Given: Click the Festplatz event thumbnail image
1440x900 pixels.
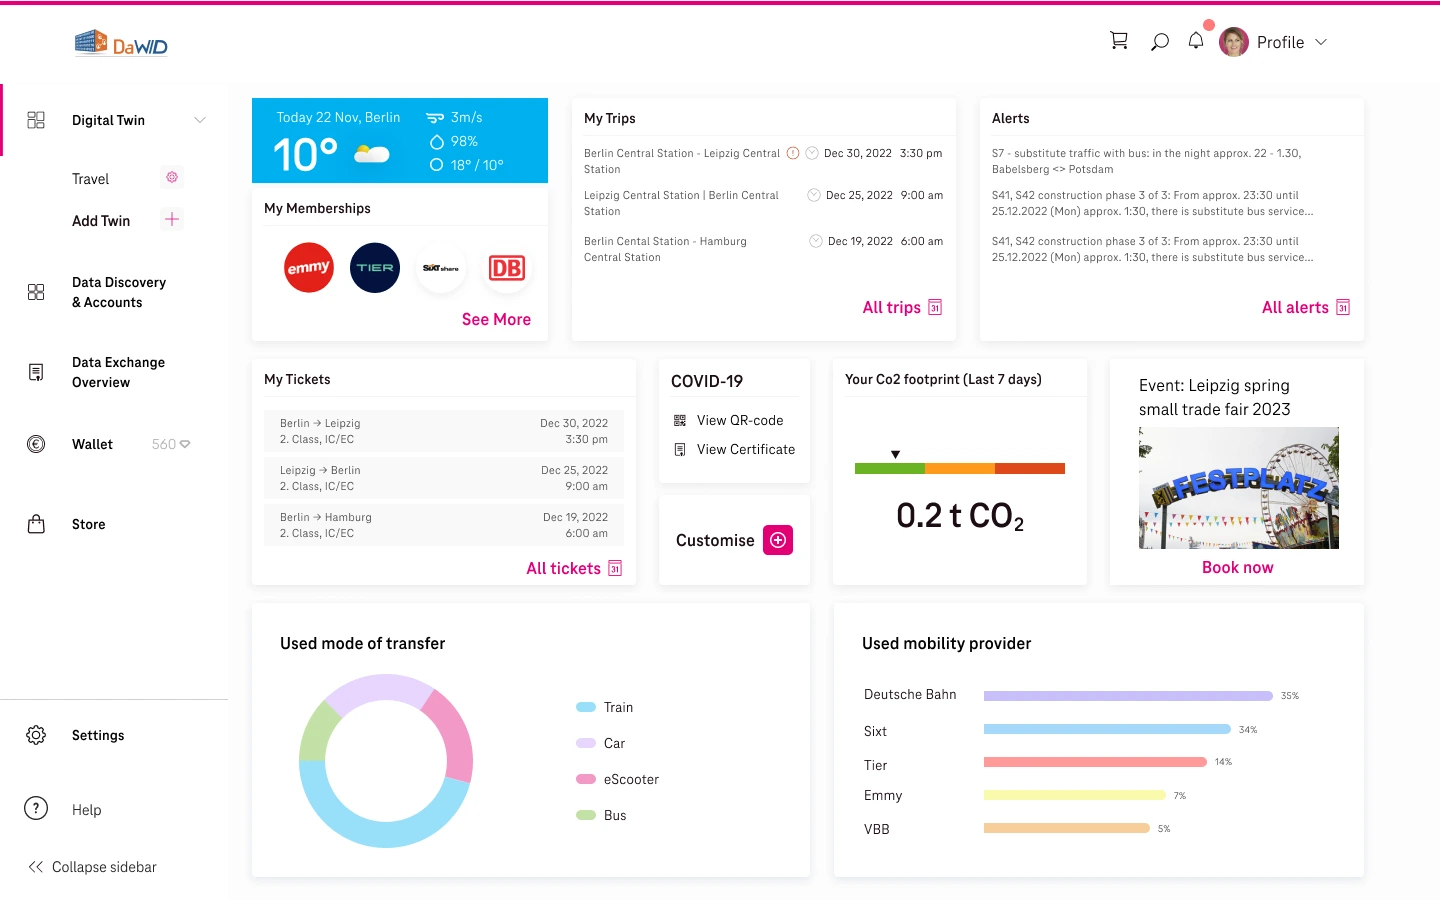Looking at the screenshot, I should point(1238,488).
